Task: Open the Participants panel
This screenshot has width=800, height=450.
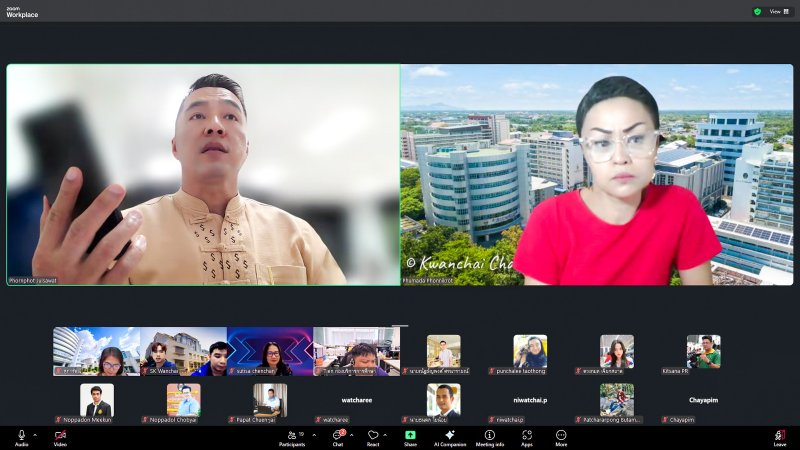Action: tap(292, 437)
